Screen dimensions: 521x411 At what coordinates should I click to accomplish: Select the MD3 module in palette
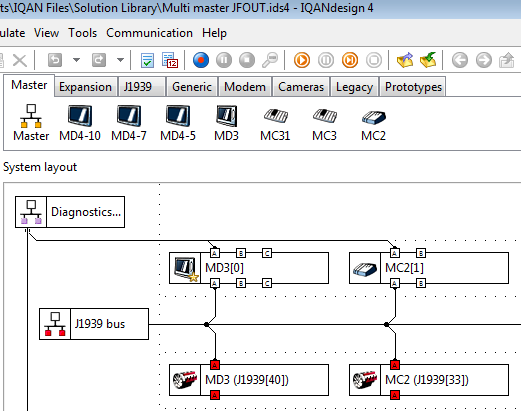coord(226,123)
